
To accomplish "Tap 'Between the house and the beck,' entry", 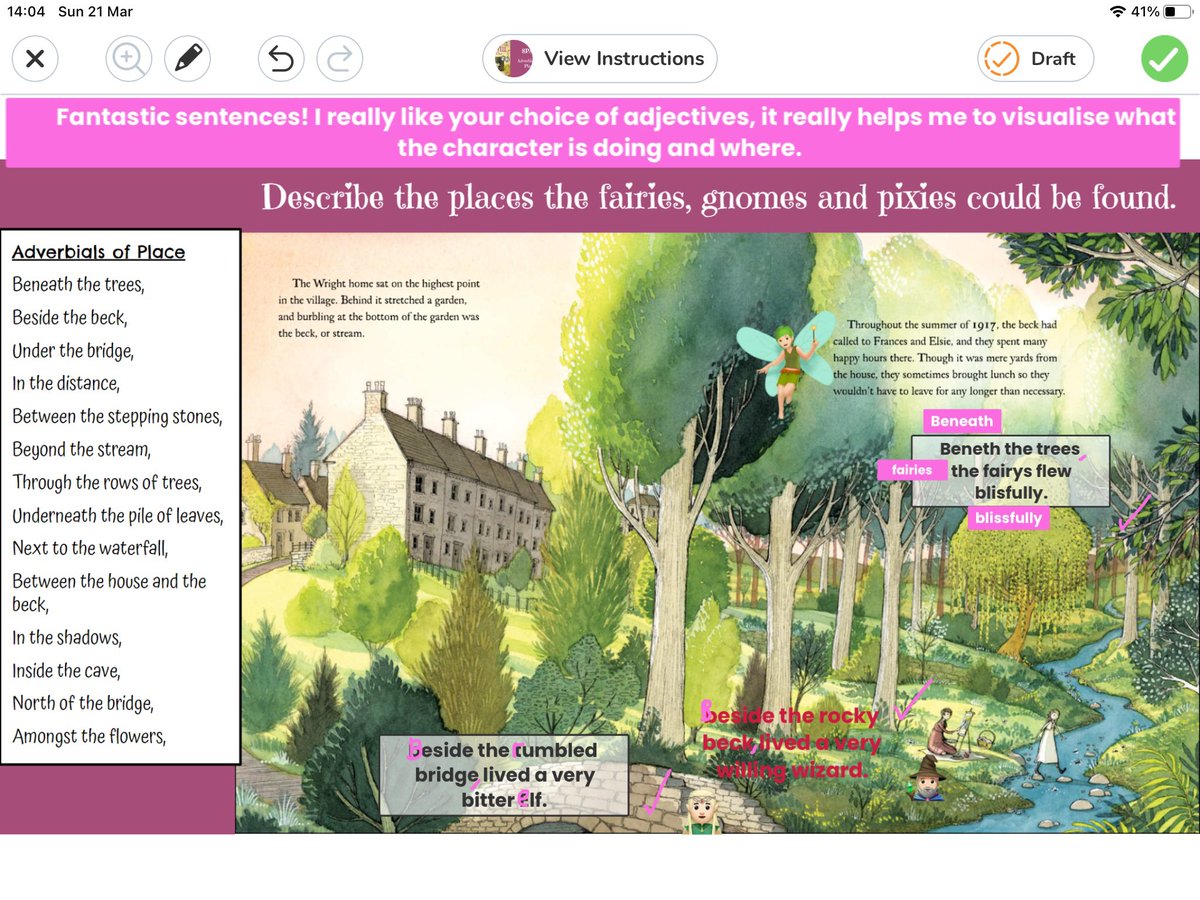I will click(x=109, y=592).
